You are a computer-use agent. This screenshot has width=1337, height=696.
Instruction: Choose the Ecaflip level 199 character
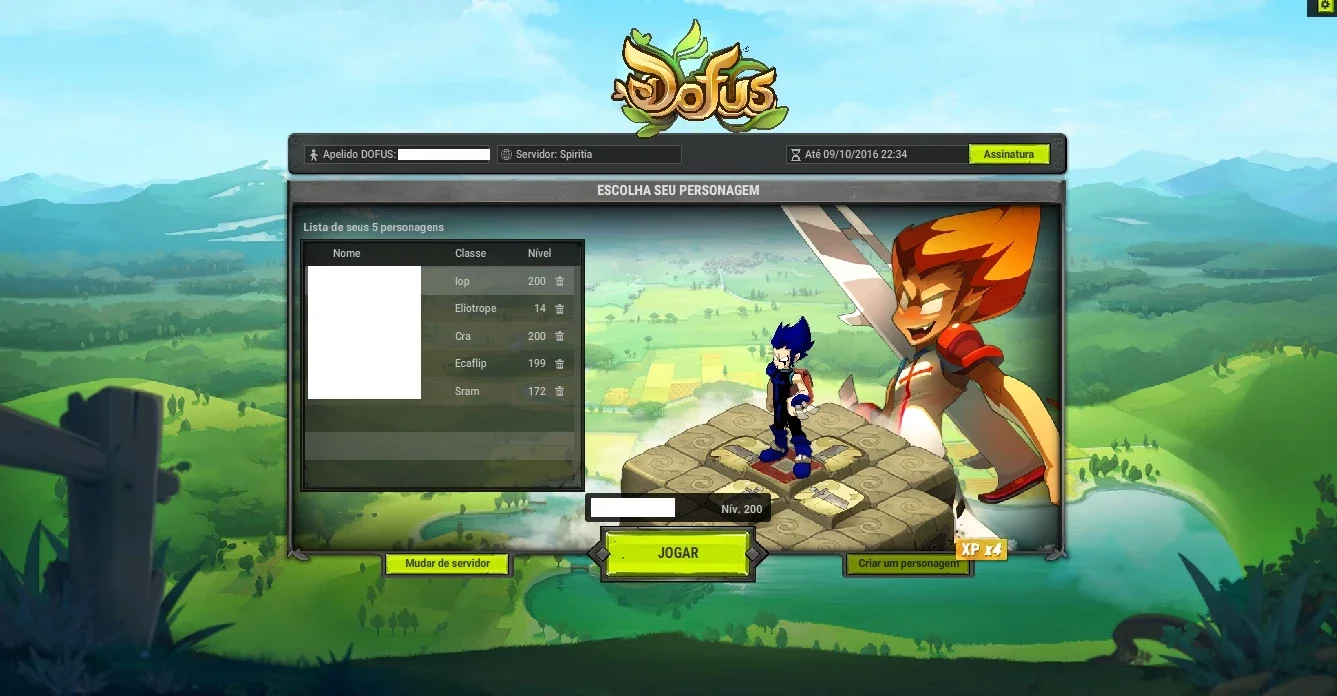point(440,364)
